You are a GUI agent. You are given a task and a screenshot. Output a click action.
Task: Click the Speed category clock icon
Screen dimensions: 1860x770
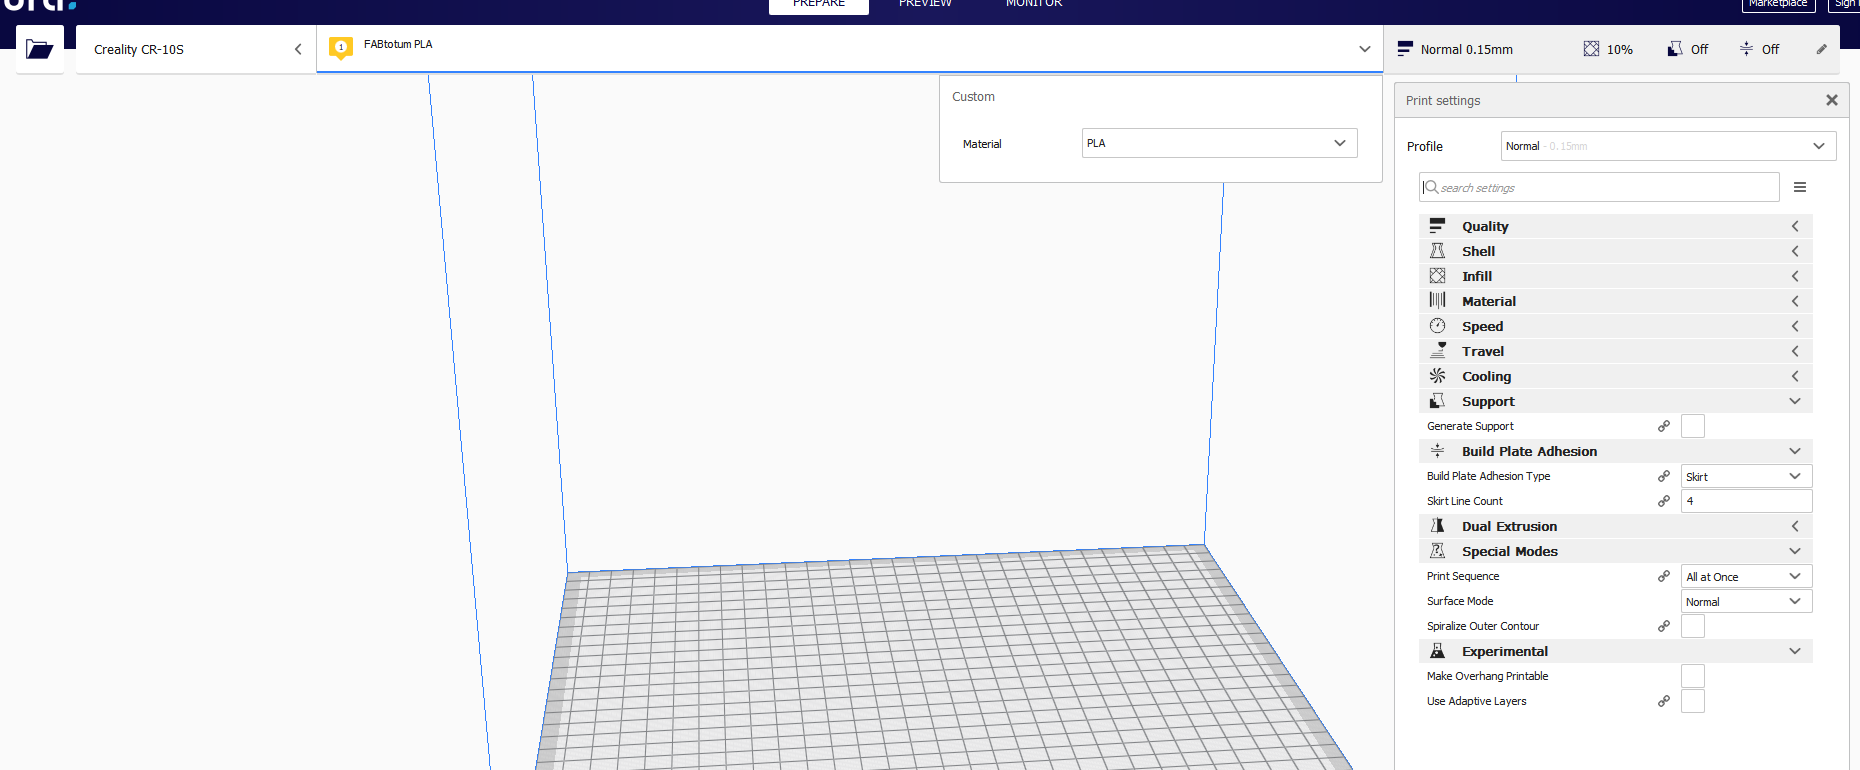click(x=1437, y=326)
